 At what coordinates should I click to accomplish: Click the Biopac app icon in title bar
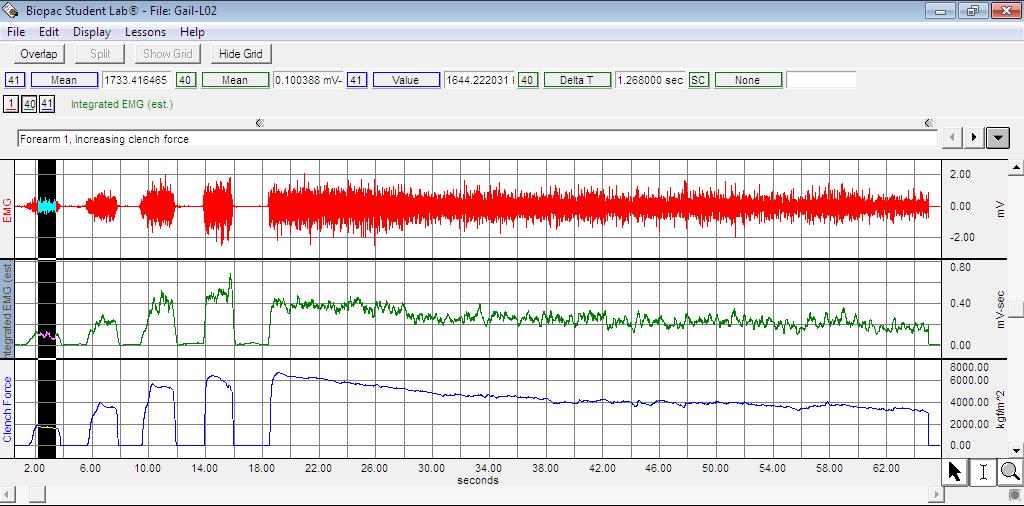[x=10, y=10]
